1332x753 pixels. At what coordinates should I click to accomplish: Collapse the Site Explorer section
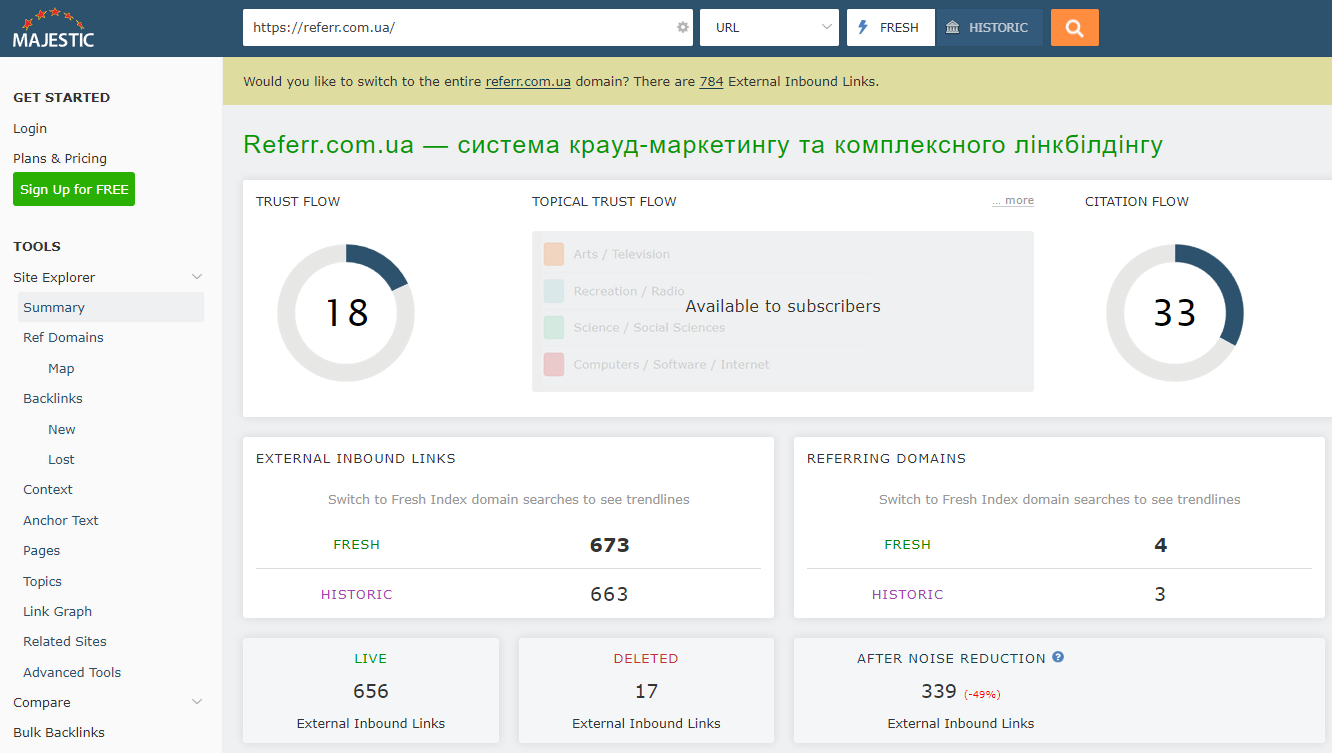(196, 276)
